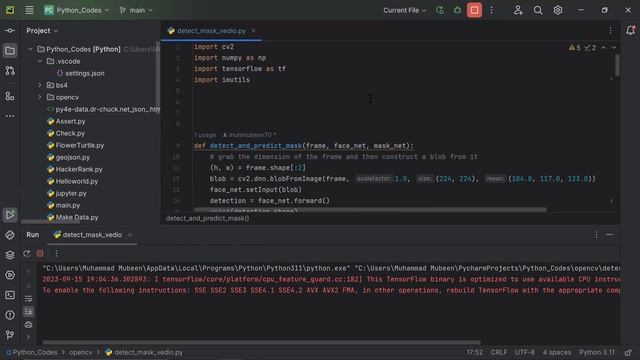
Task: Go to next highlighted error arrow
Action: [613, 48]
